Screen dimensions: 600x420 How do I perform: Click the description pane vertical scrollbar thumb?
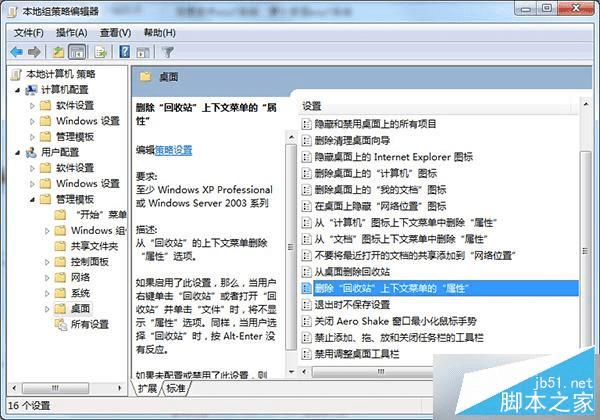coord(291,247)
